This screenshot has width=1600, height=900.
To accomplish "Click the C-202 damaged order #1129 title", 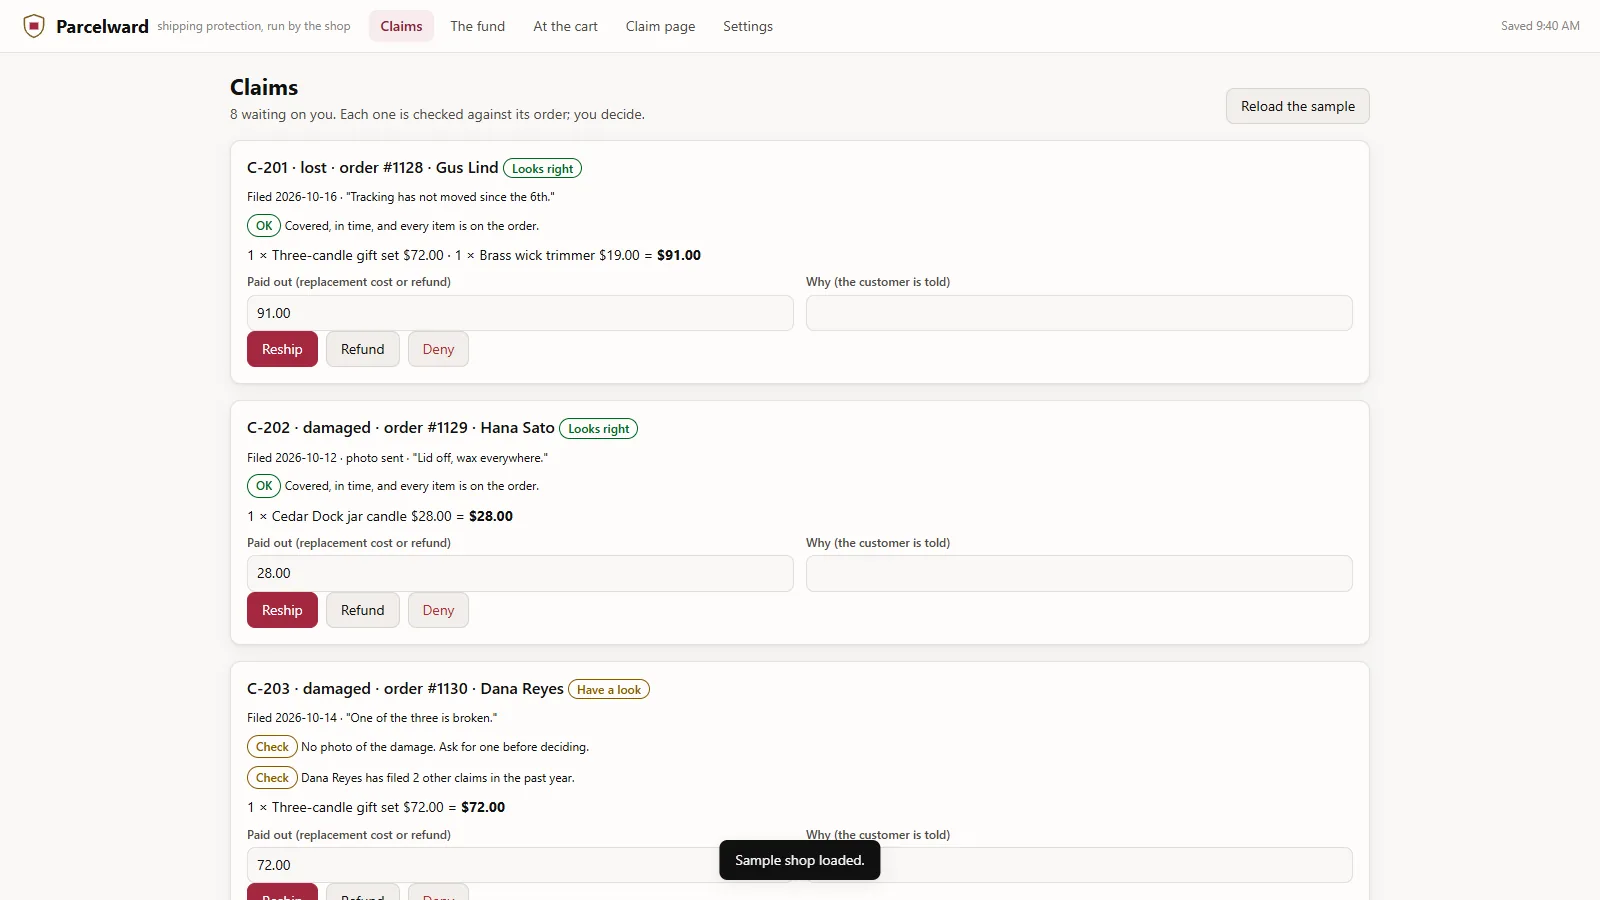I will (401, 428).
